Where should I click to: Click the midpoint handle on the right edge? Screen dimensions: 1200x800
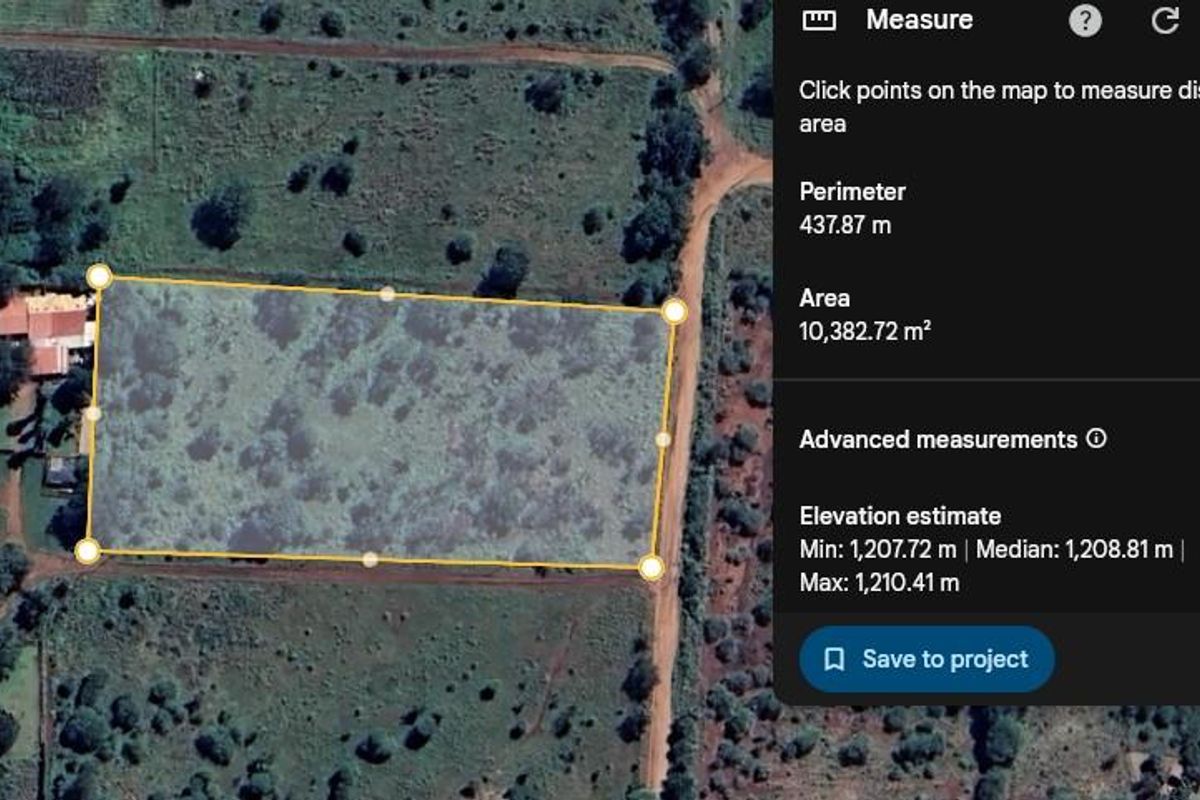662,440
